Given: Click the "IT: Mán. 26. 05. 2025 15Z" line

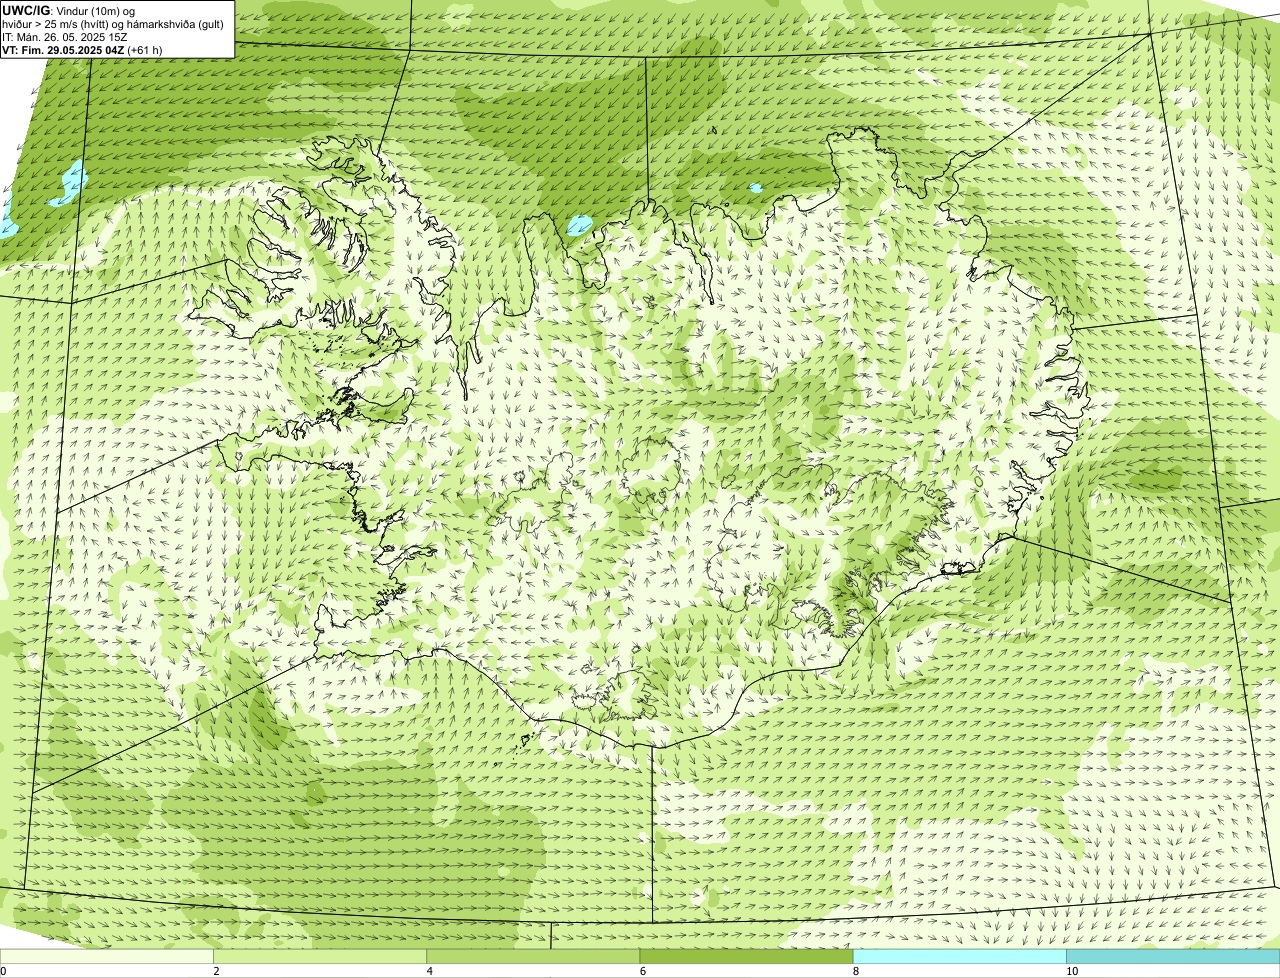Looking at the screenshot, I should (64, 36).
